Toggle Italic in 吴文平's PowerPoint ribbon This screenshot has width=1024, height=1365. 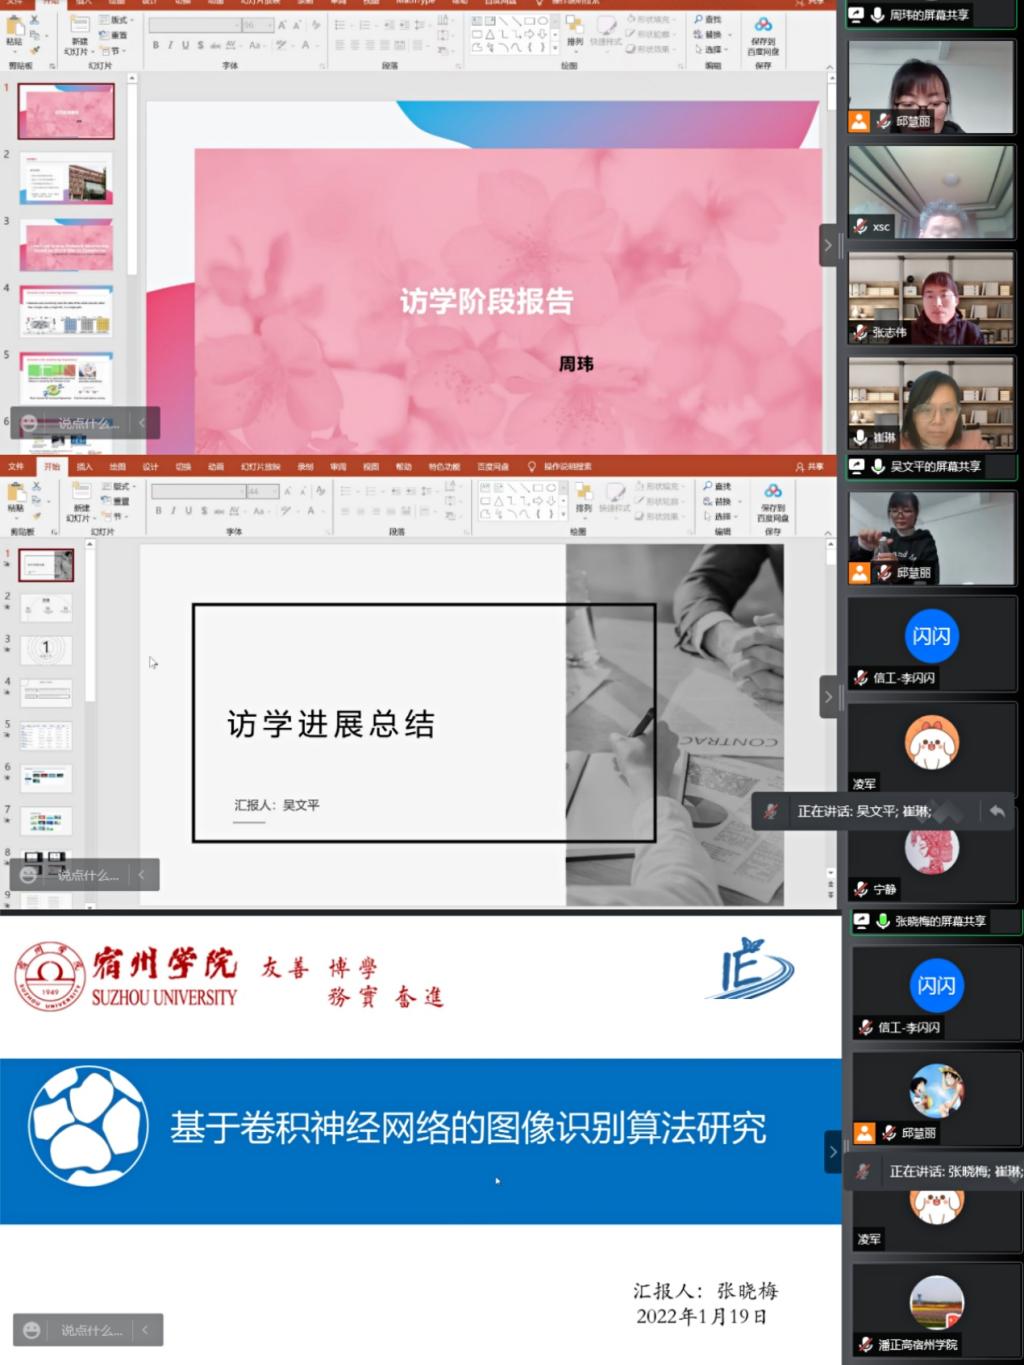174,510
